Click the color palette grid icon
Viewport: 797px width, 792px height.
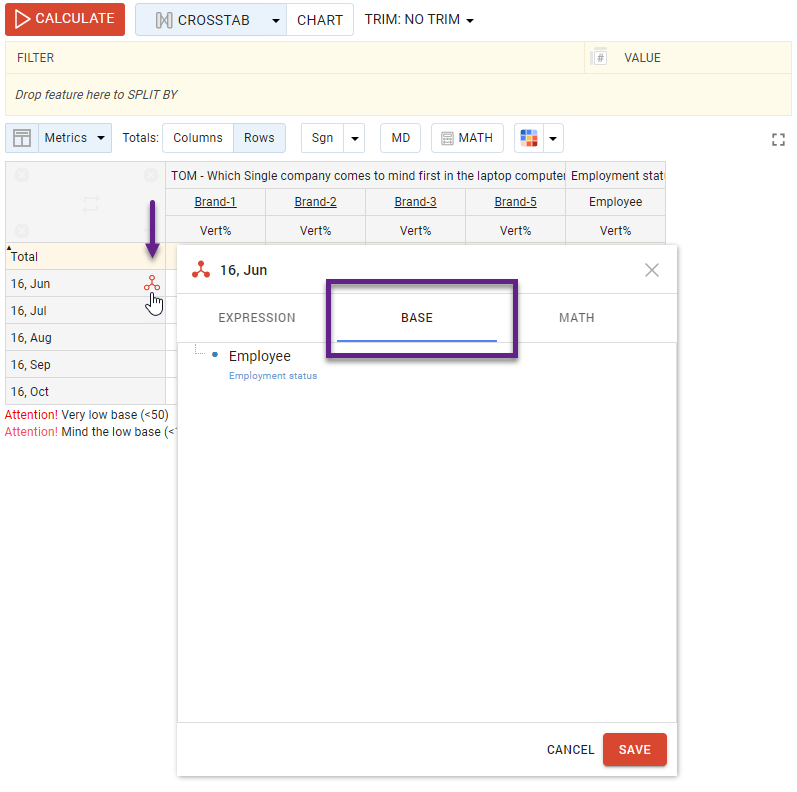(529, 138)
